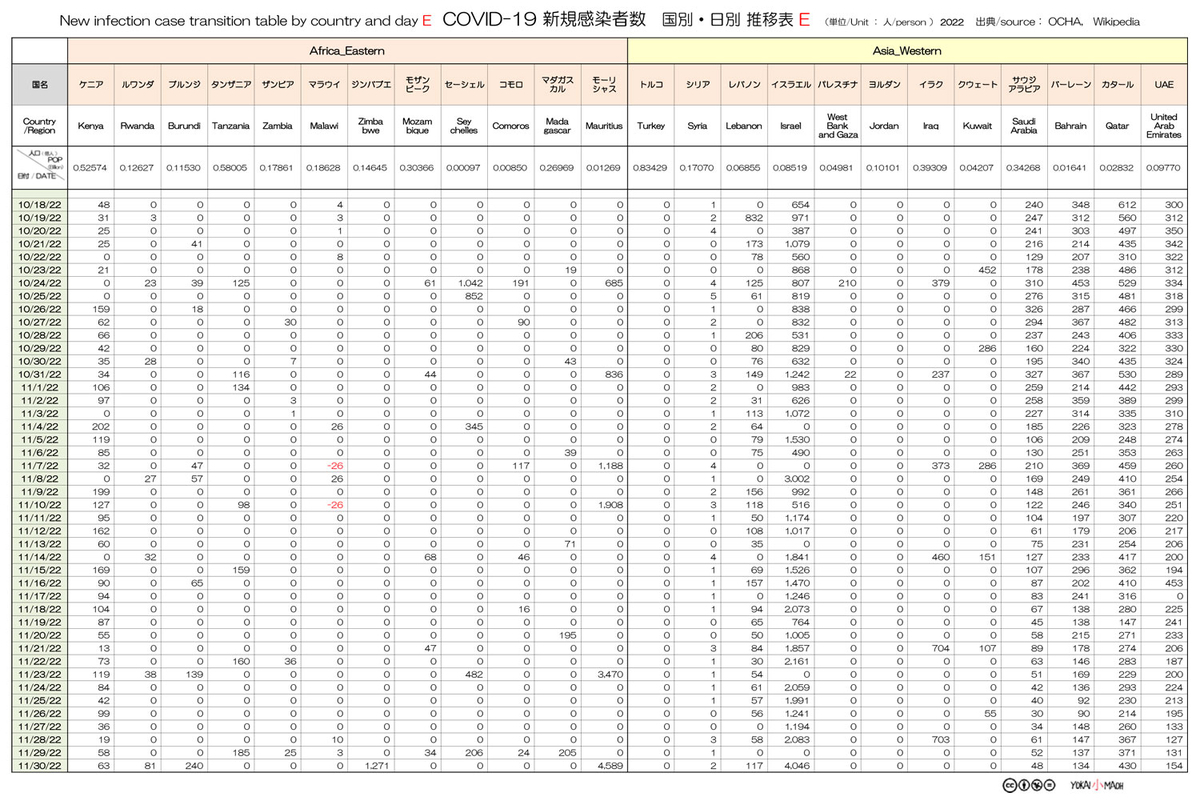
Task: Click the COVID-19 新規感染者数 page title
Action: coord(544,20)
